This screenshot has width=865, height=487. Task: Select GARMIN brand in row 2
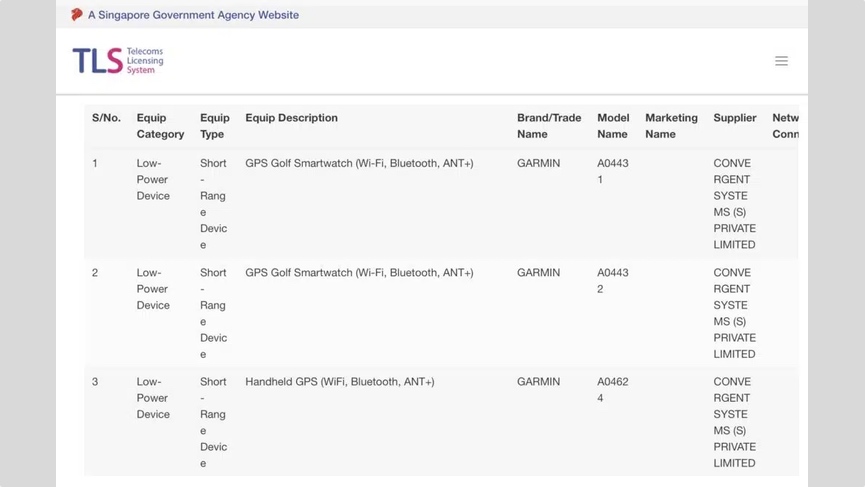pos(538,272)
